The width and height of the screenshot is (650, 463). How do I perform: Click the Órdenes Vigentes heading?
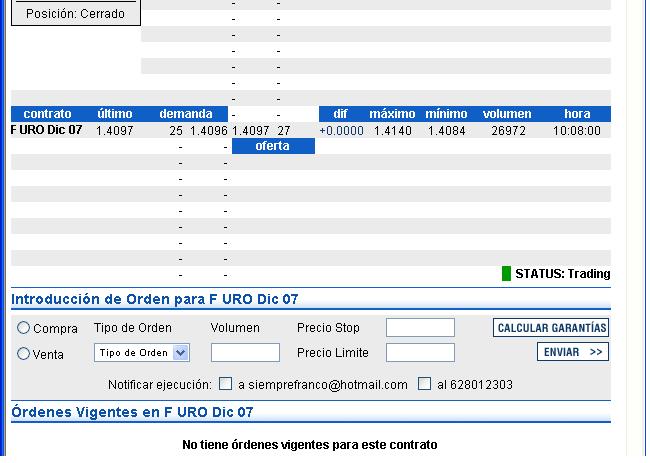pos(132,412)
